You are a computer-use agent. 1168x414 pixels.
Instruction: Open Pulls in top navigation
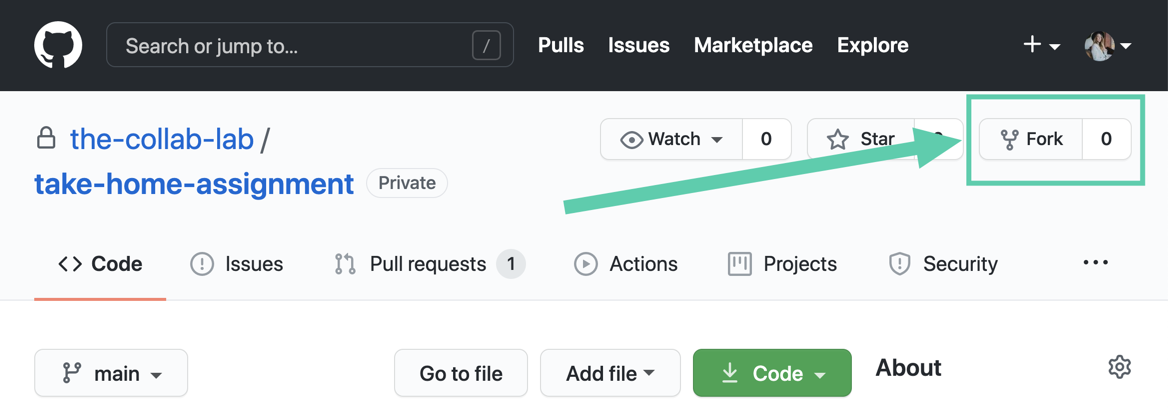point(561,45)
